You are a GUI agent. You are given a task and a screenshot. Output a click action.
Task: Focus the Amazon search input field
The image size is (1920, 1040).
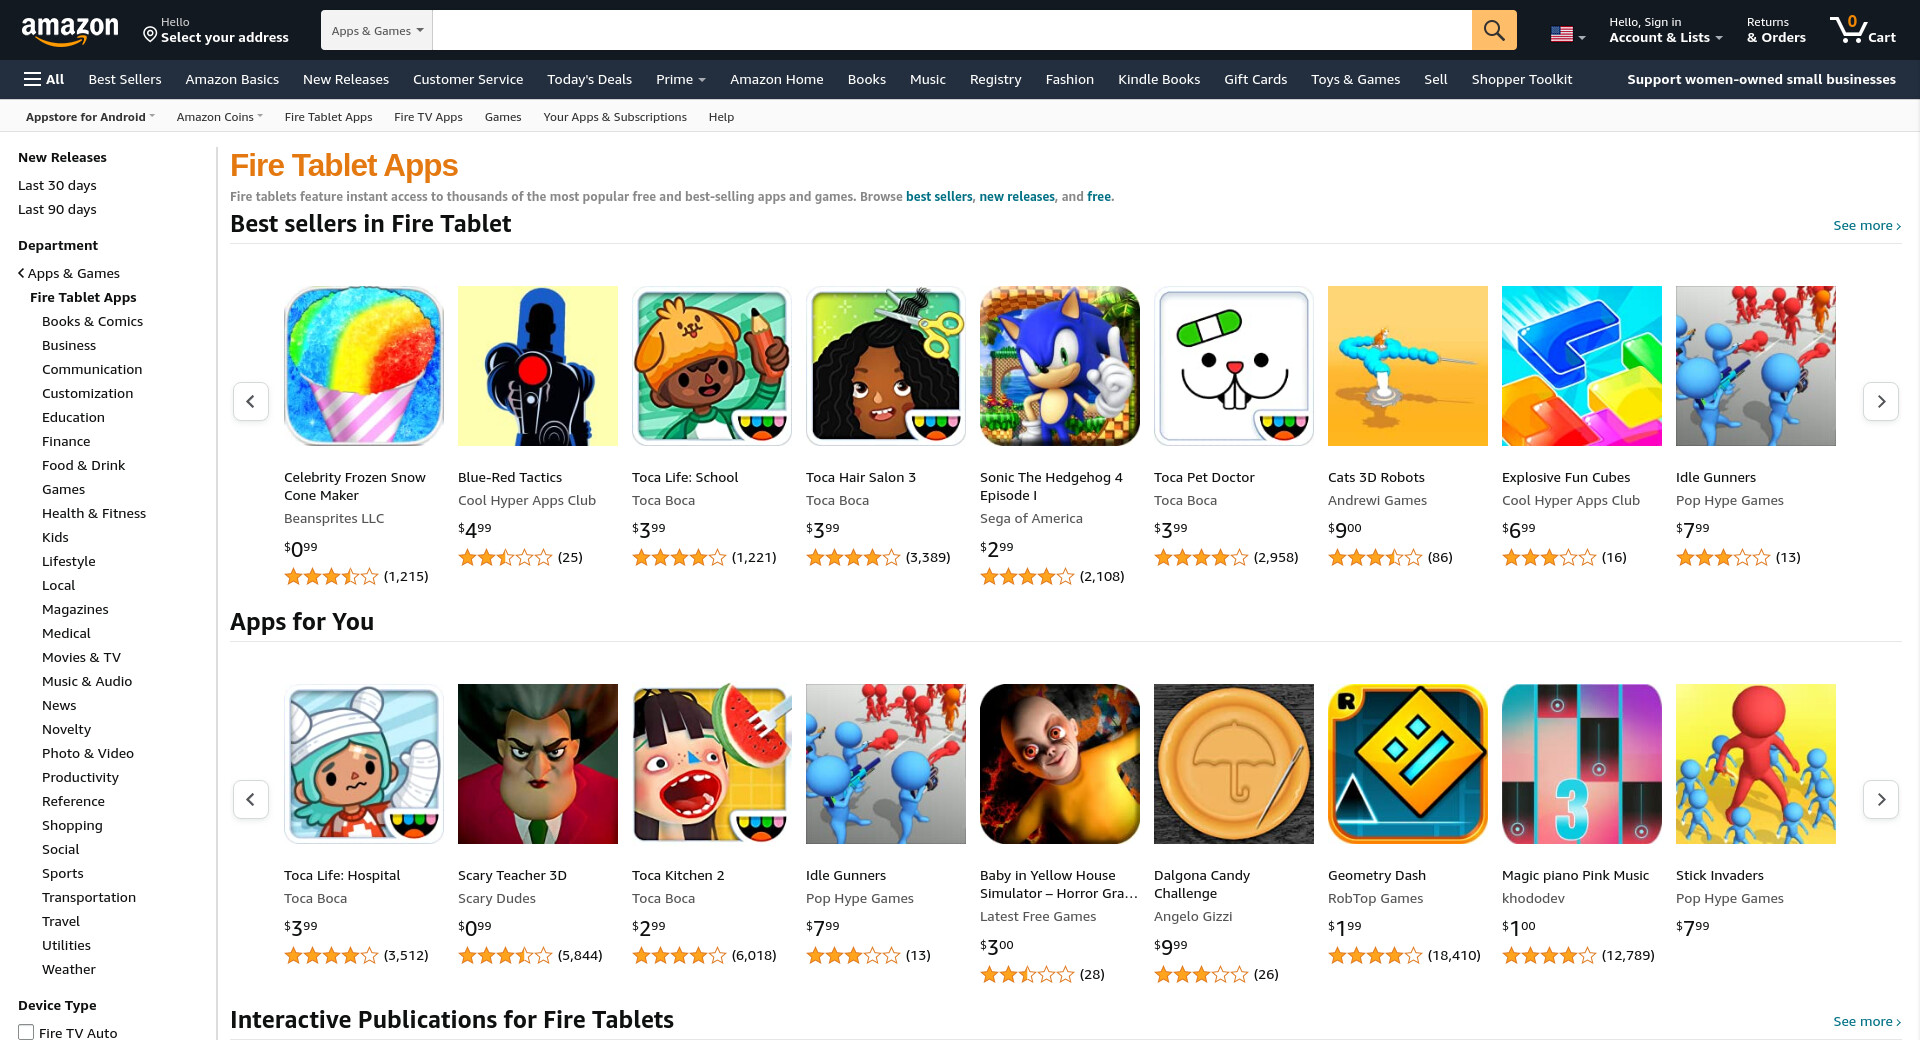point(952,30)
